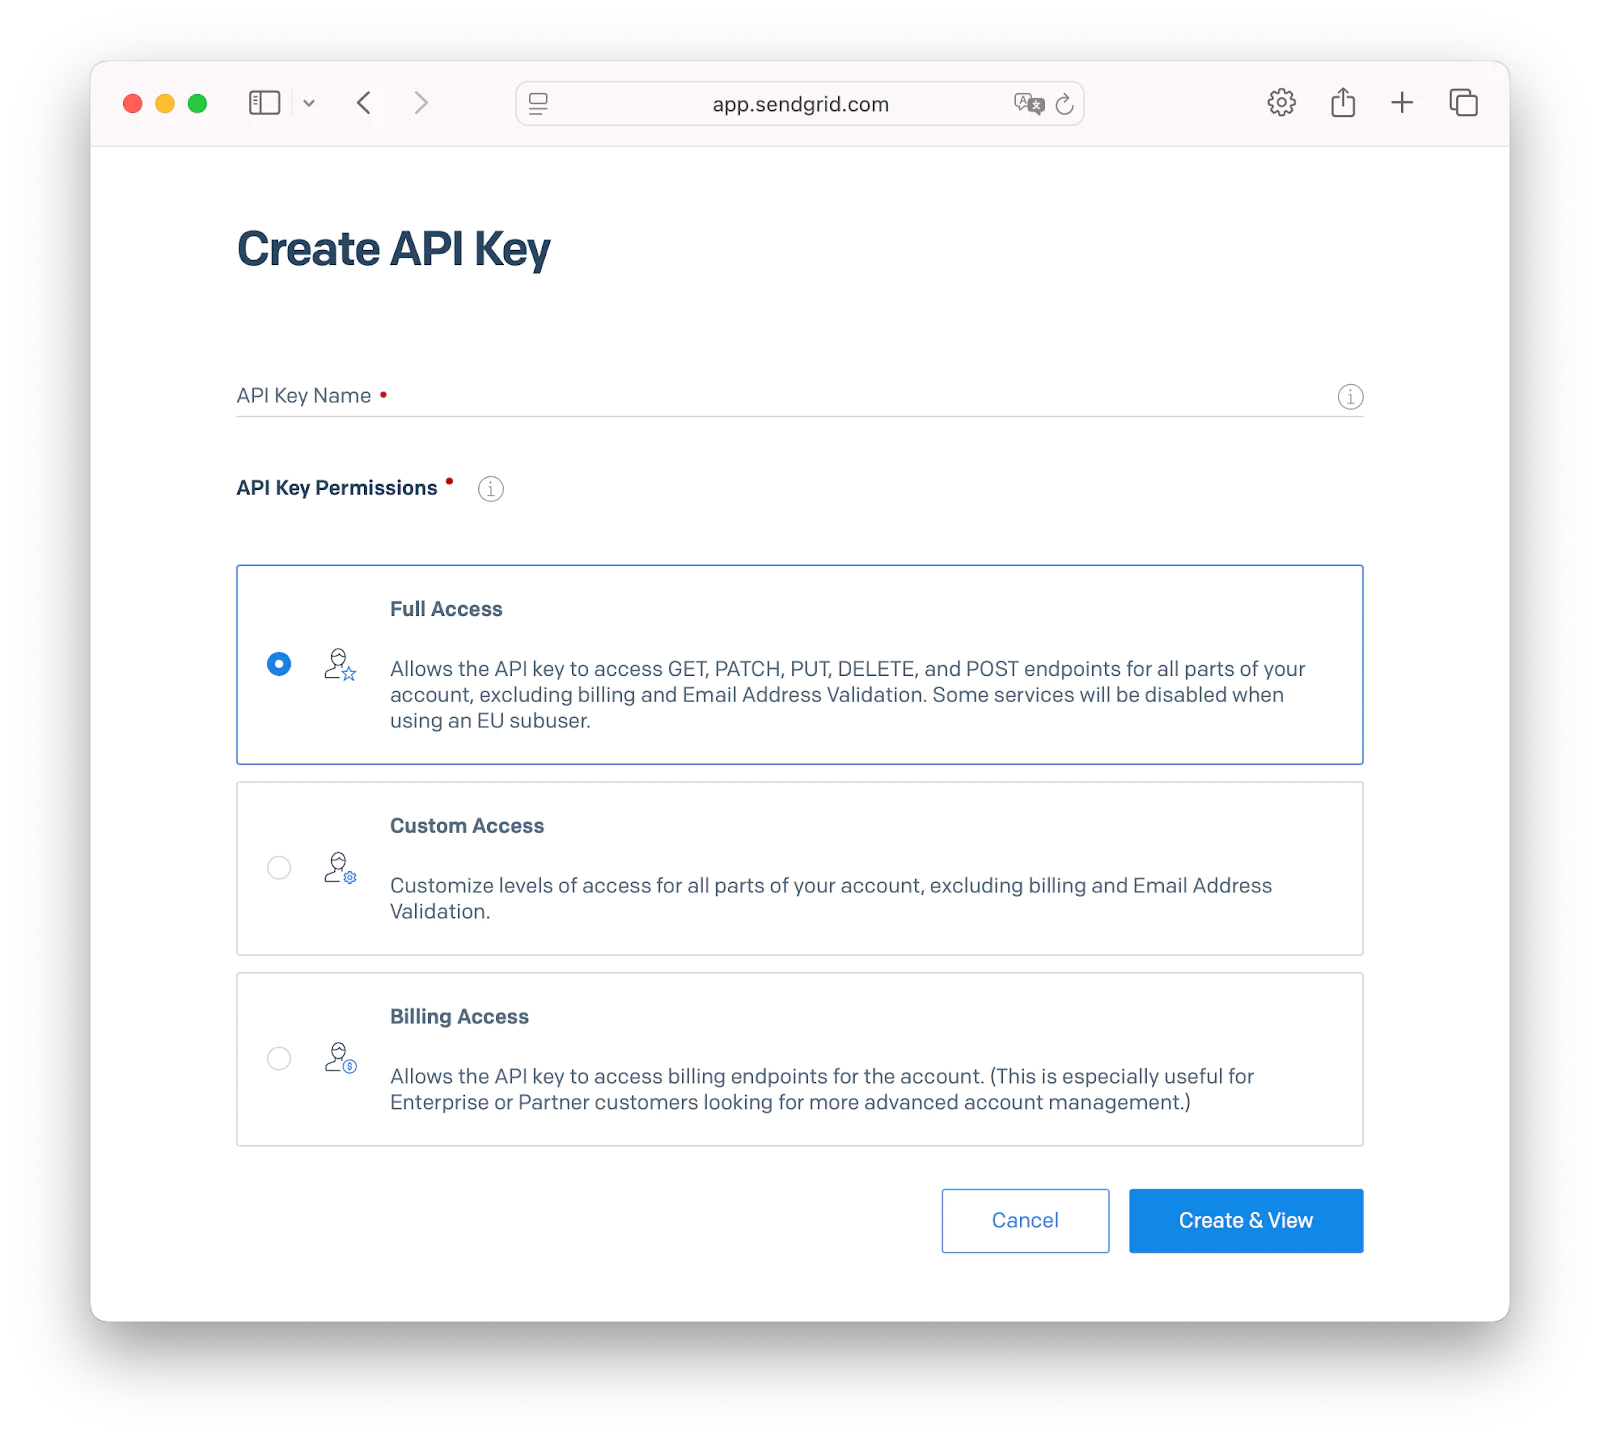Open the browser settings gear icon

1281,103
